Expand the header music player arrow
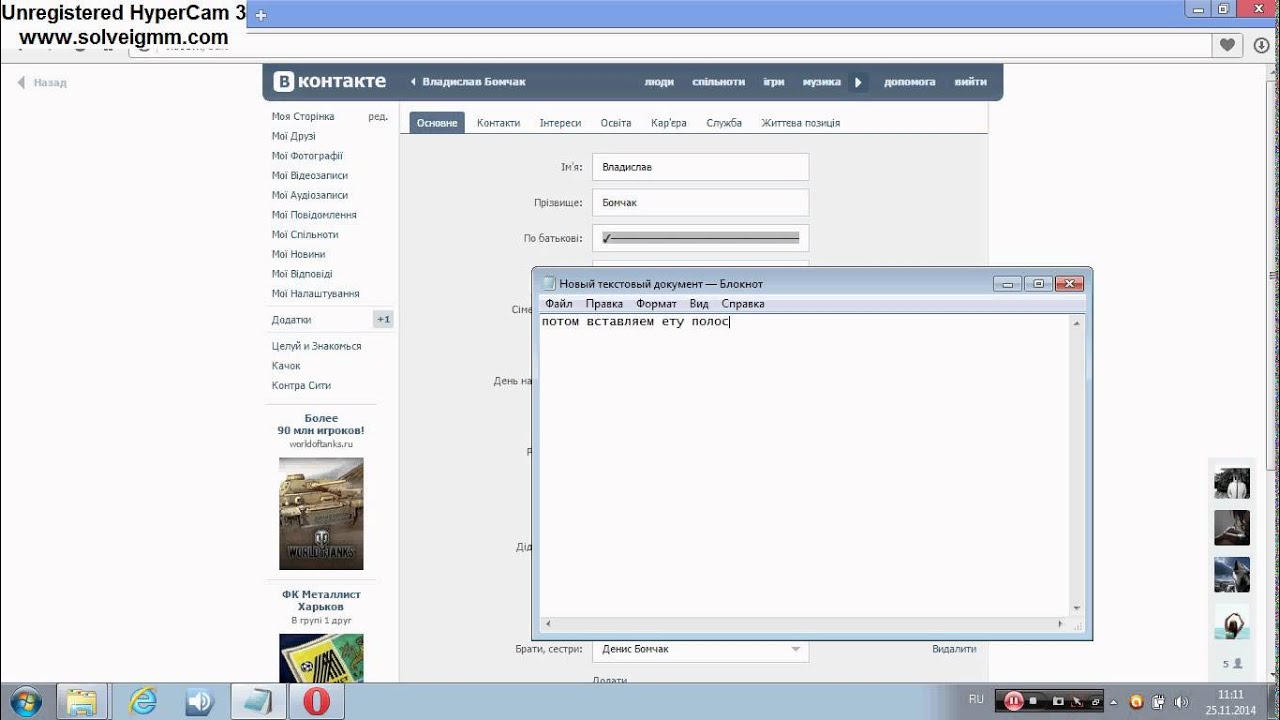1280x720 pixels. (858, 82)
